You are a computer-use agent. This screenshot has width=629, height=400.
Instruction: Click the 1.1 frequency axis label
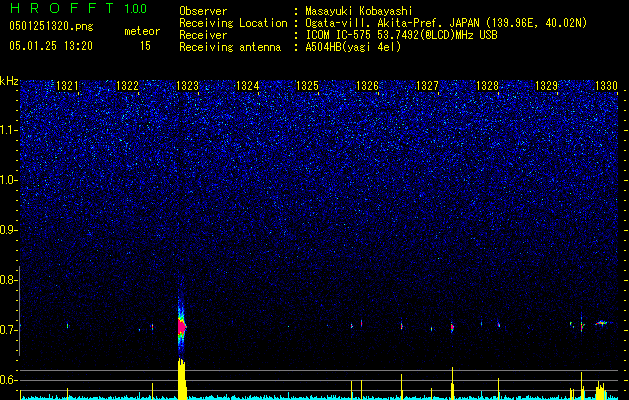[8, 130]
